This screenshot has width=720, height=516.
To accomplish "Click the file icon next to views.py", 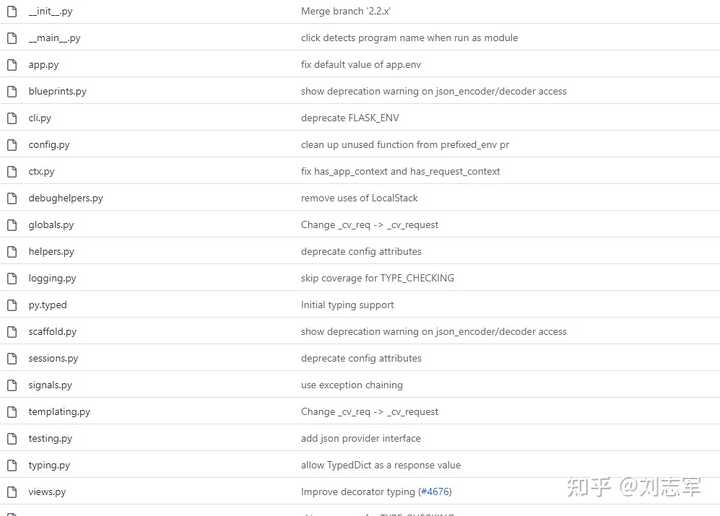I will coord(12,492).
